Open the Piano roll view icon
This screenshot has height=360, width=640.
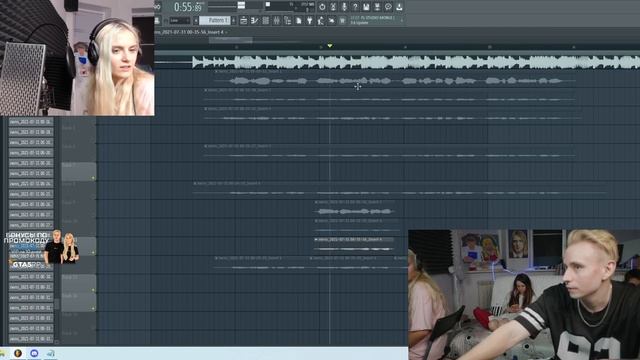point(255,20)
